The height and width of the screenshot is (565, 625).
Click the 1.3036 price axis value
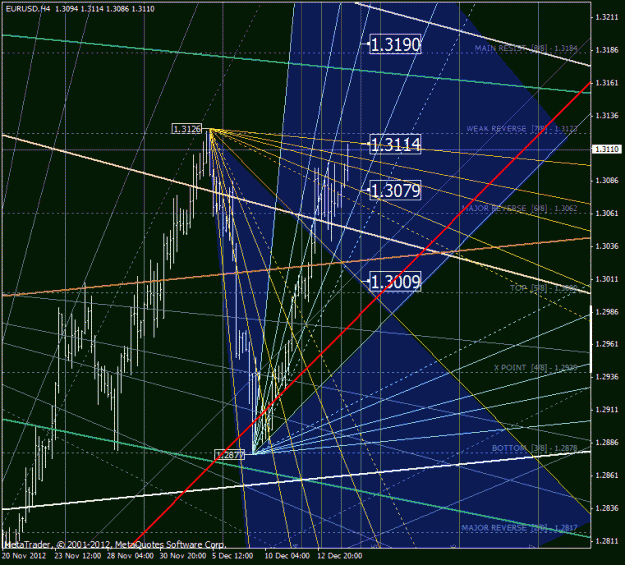(607, 246)
